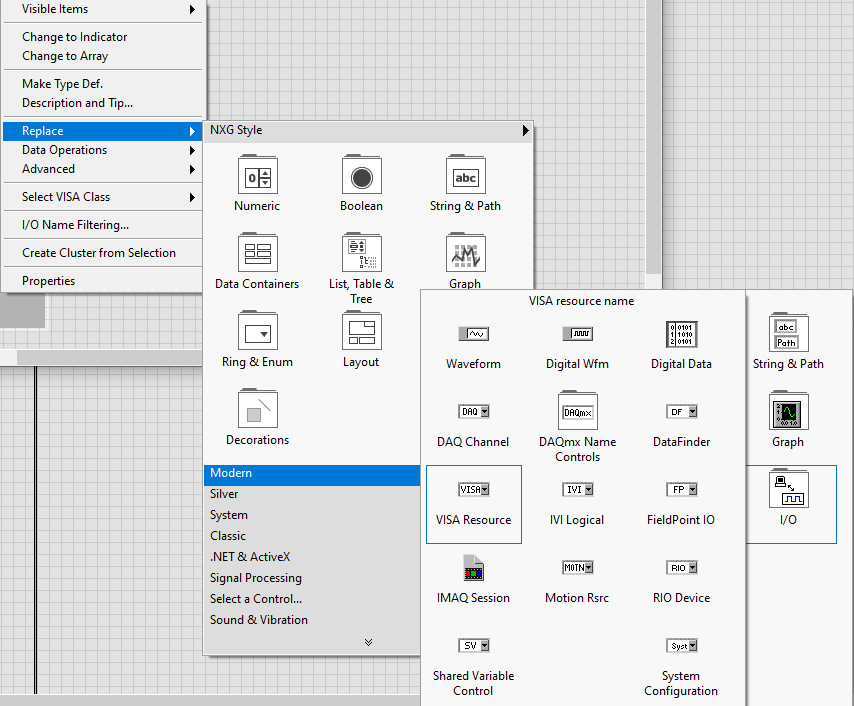Click the horizontal scrollbar under the context menu
Screen dimensions: 854x706
tap(109, 357)
